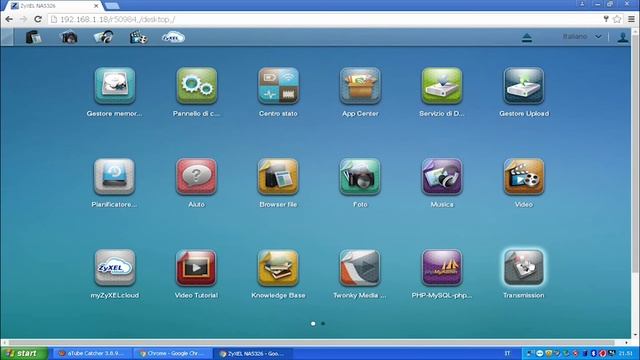Screen dimensions: 640x360
Task: Switch to Chrome - Google Chrome taskbar item
Action: 173,353
